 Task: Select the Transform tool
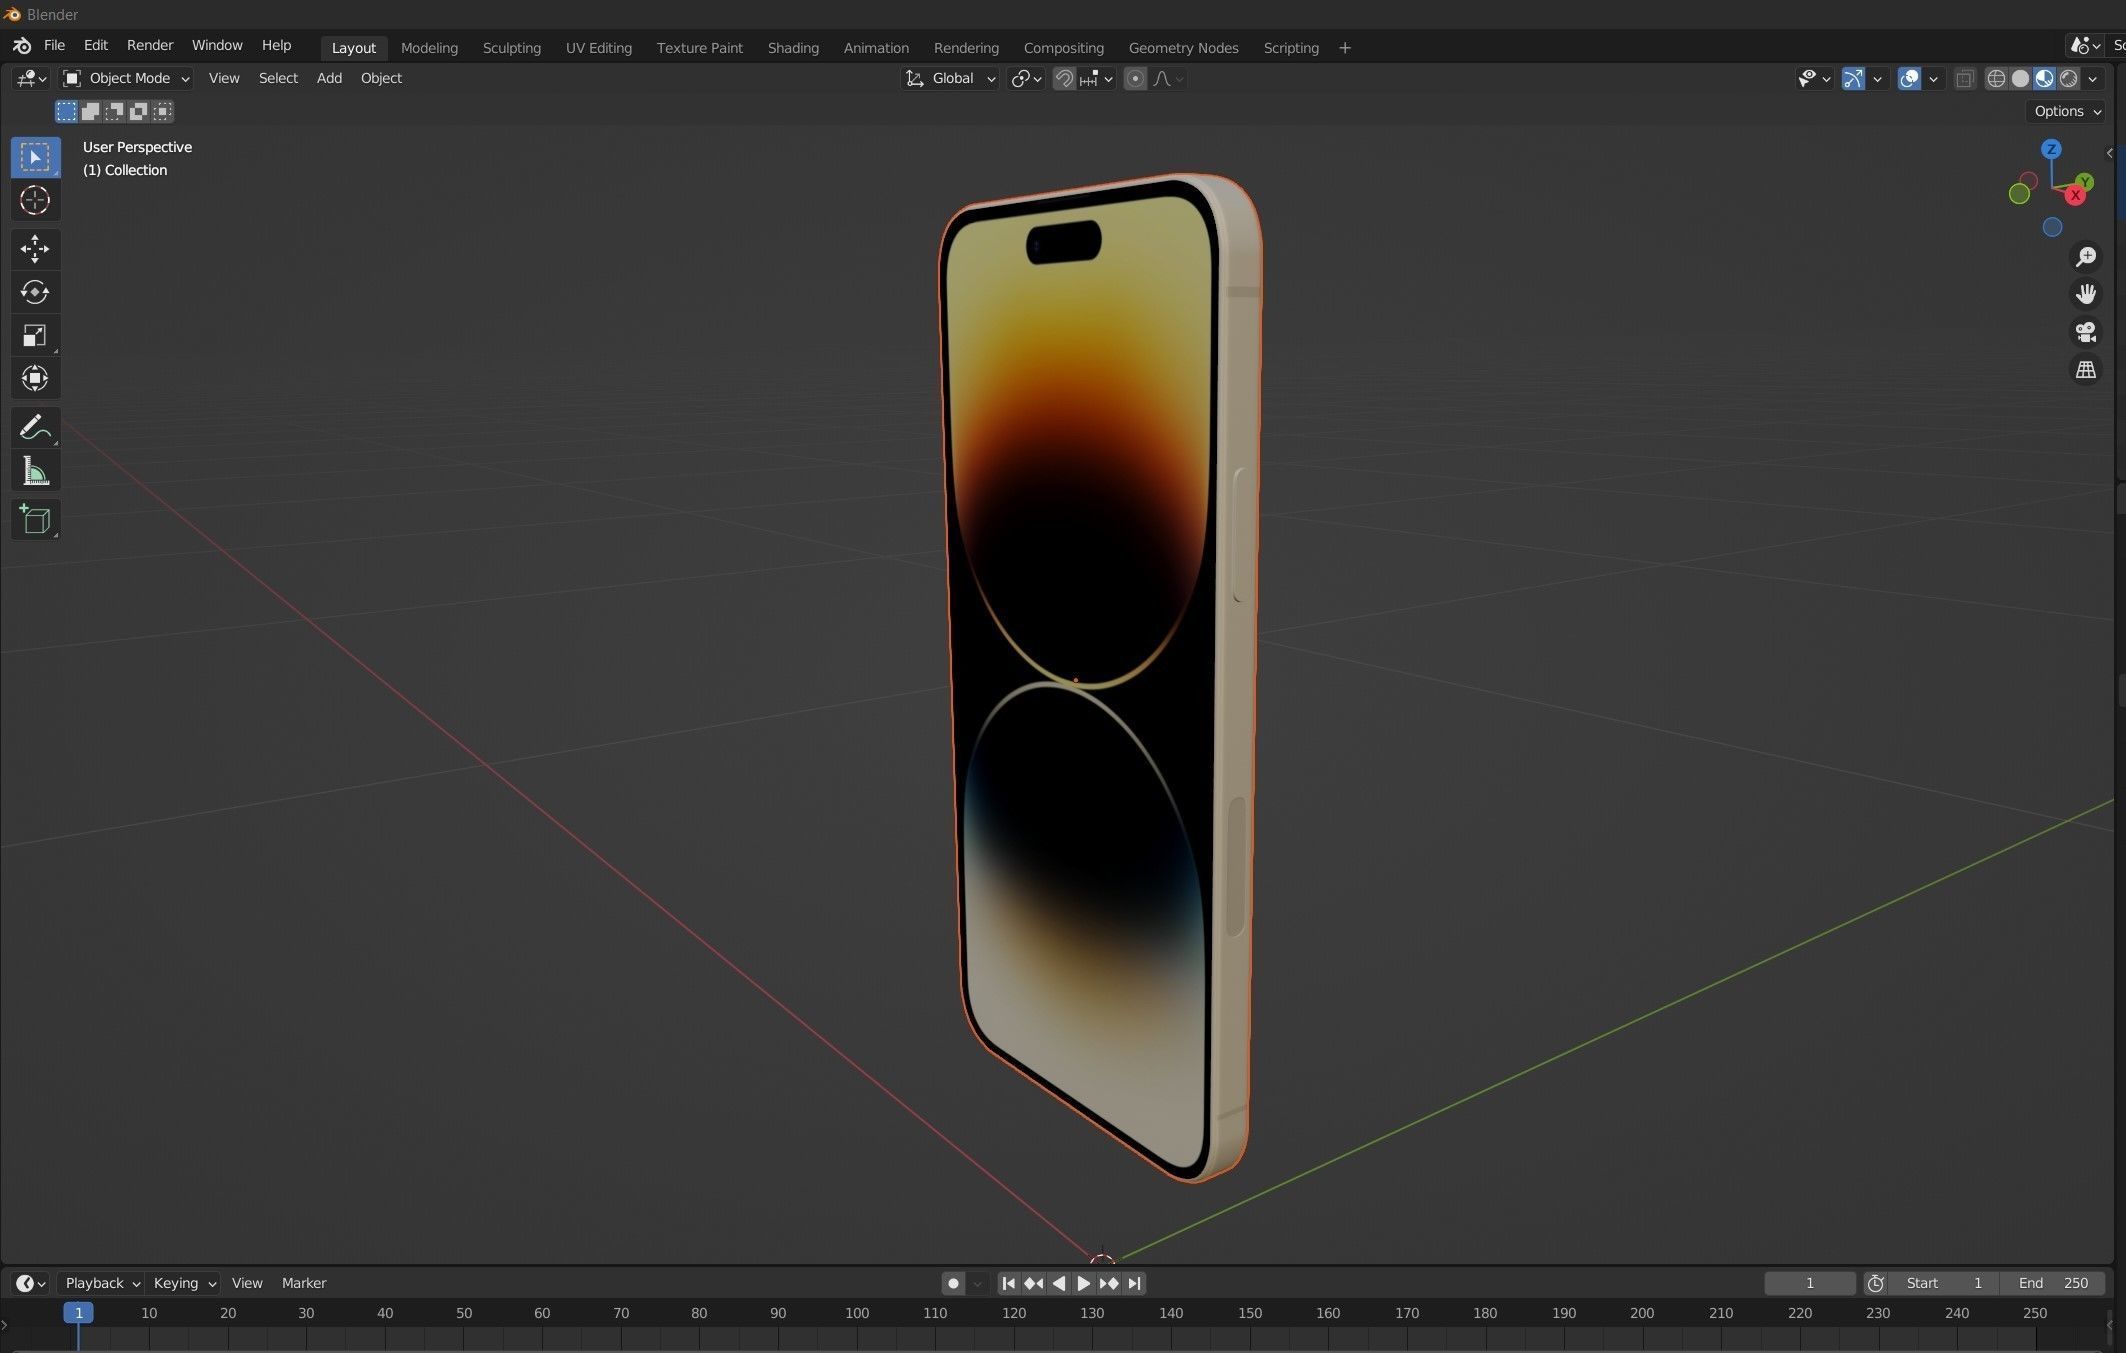35,378
